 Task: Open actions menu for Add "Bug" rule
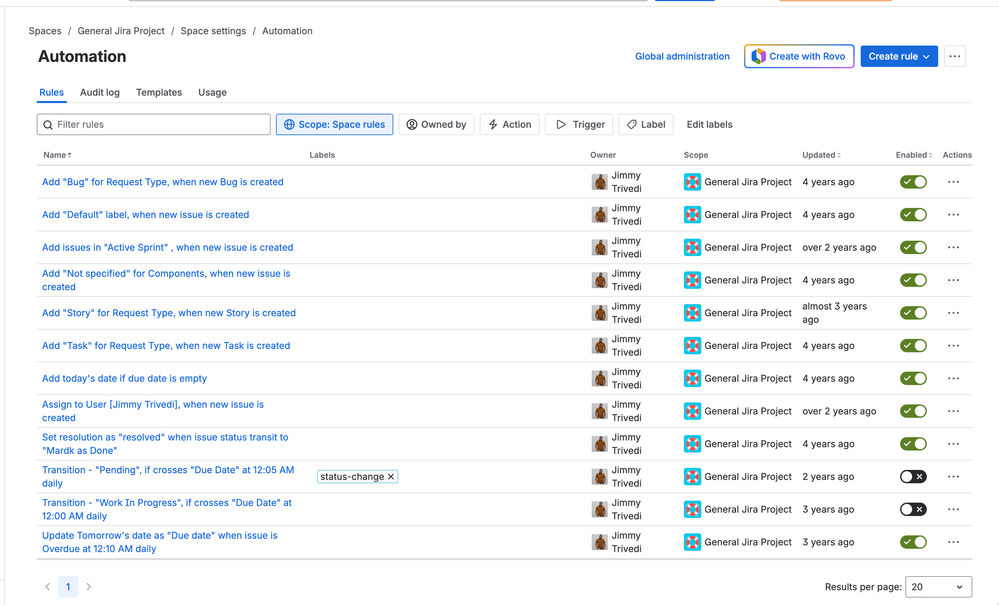(953, 182)
